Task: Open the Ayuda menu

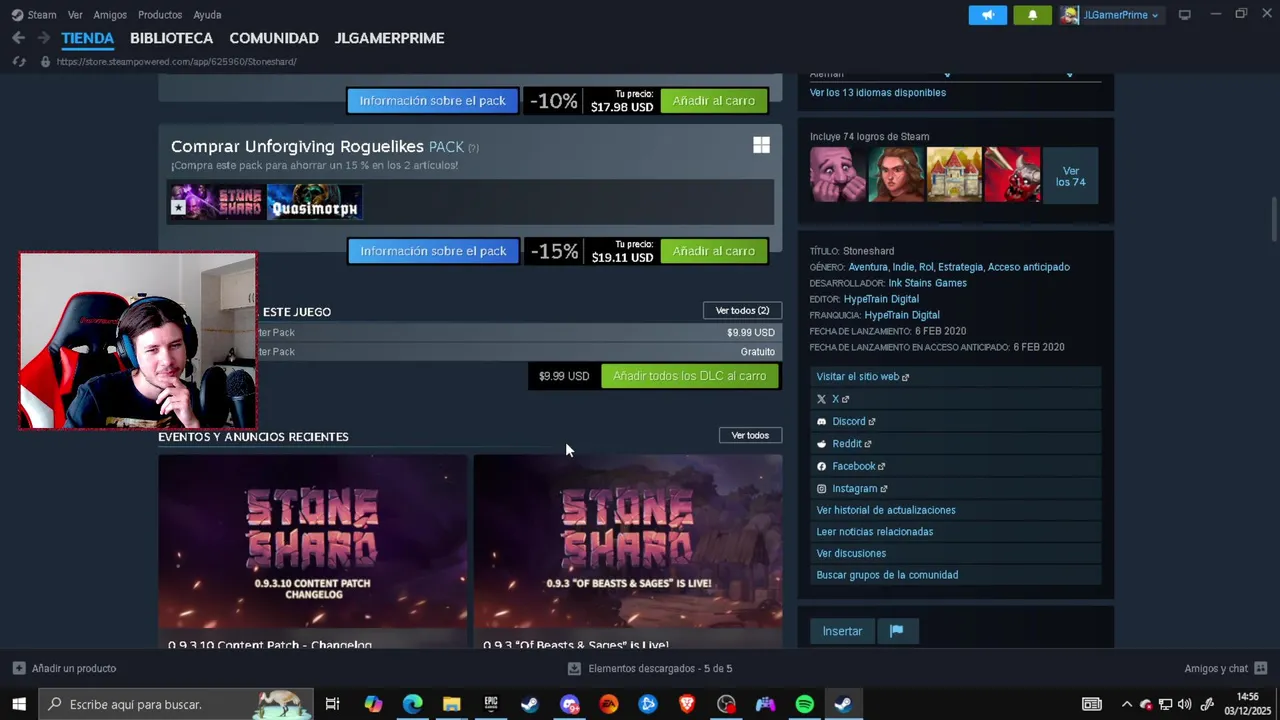Action: (207, 15)
